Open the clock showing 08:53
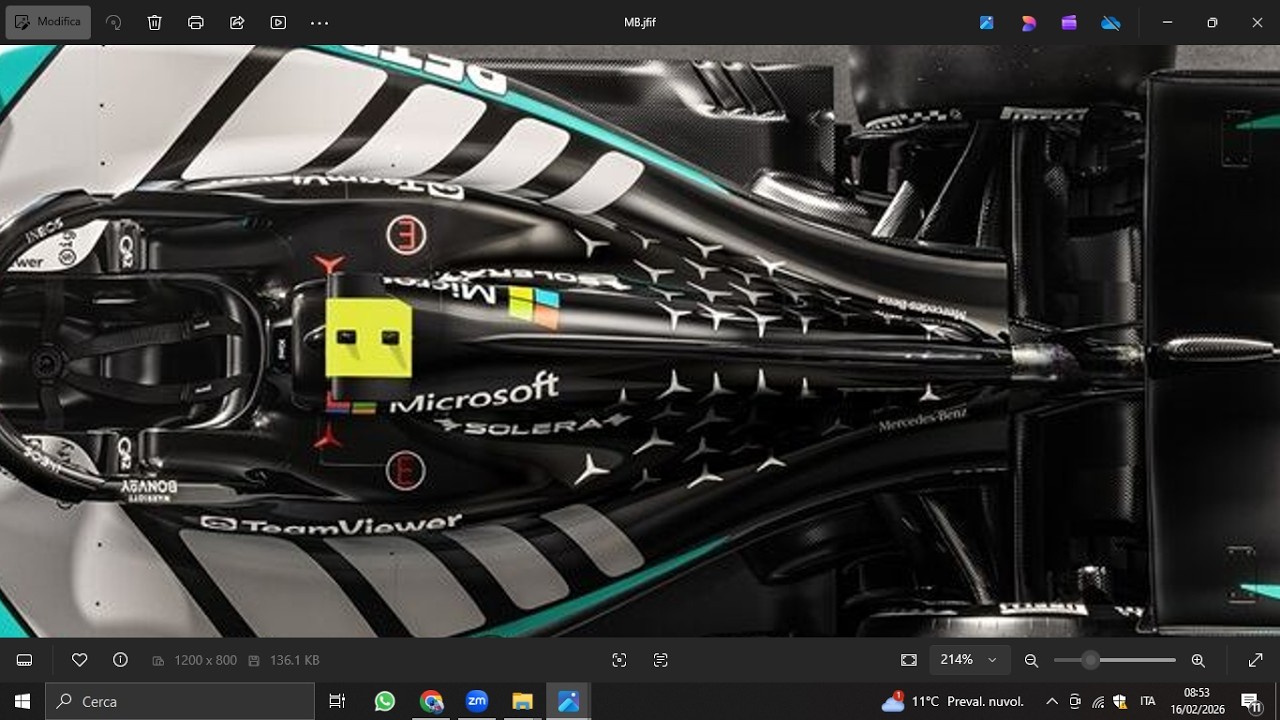 point(1196,701)
